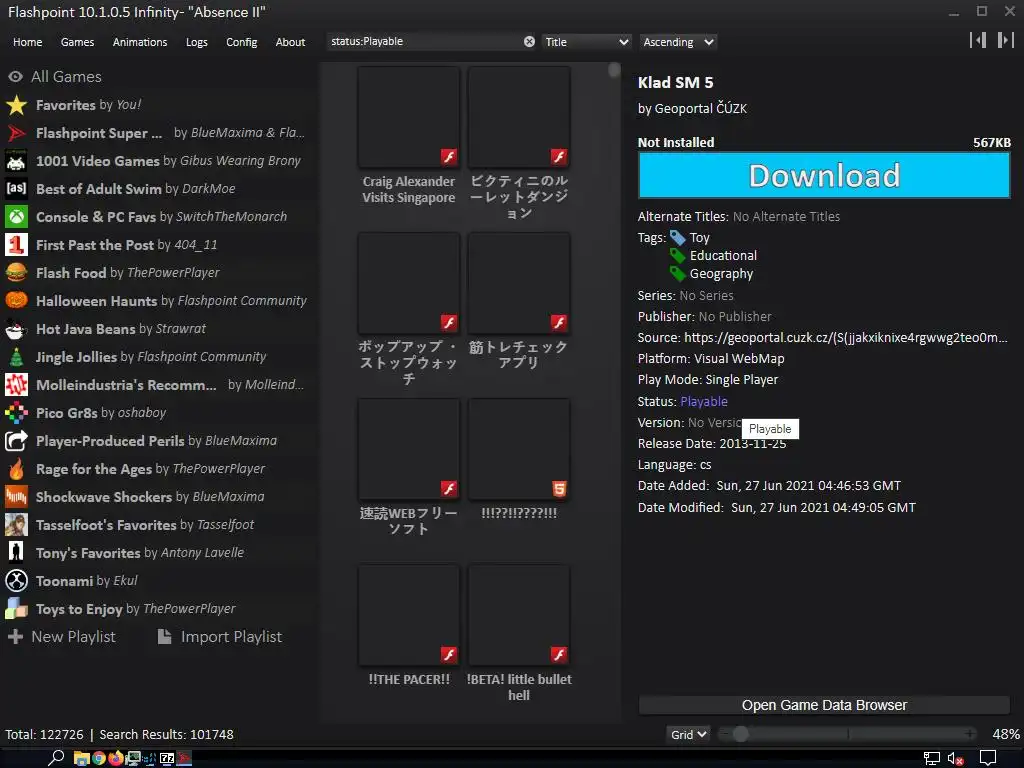Open the Home tab
The width and height of the screenshot is (1024, 768).
coord(27,42)
